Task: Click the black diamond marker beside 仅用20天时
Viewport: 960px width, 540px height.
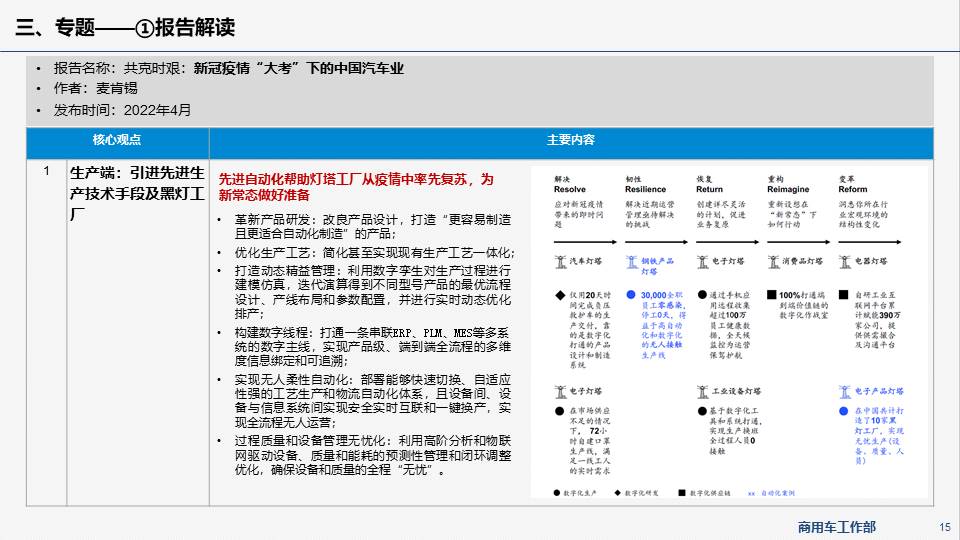Action: (x=560, y=295)
